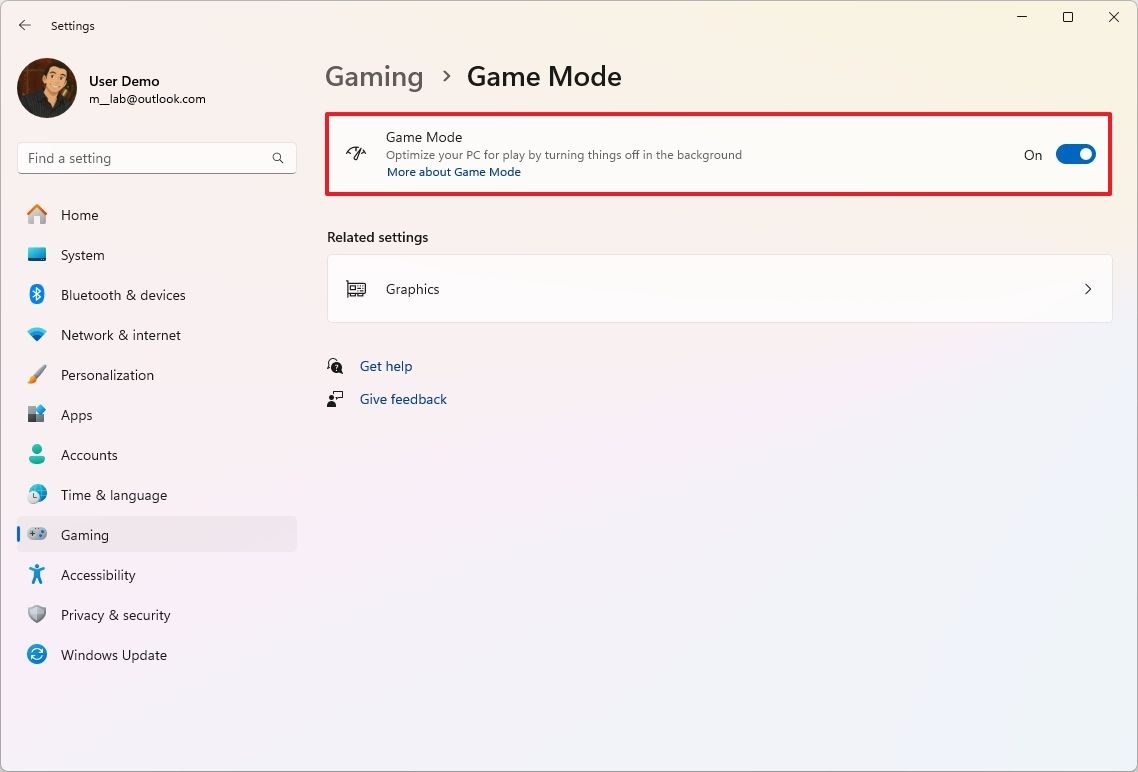The width and height of the screenshot is (1138, 772).
Task: Click the Accessibility person icon
Action: pos(37,575)
